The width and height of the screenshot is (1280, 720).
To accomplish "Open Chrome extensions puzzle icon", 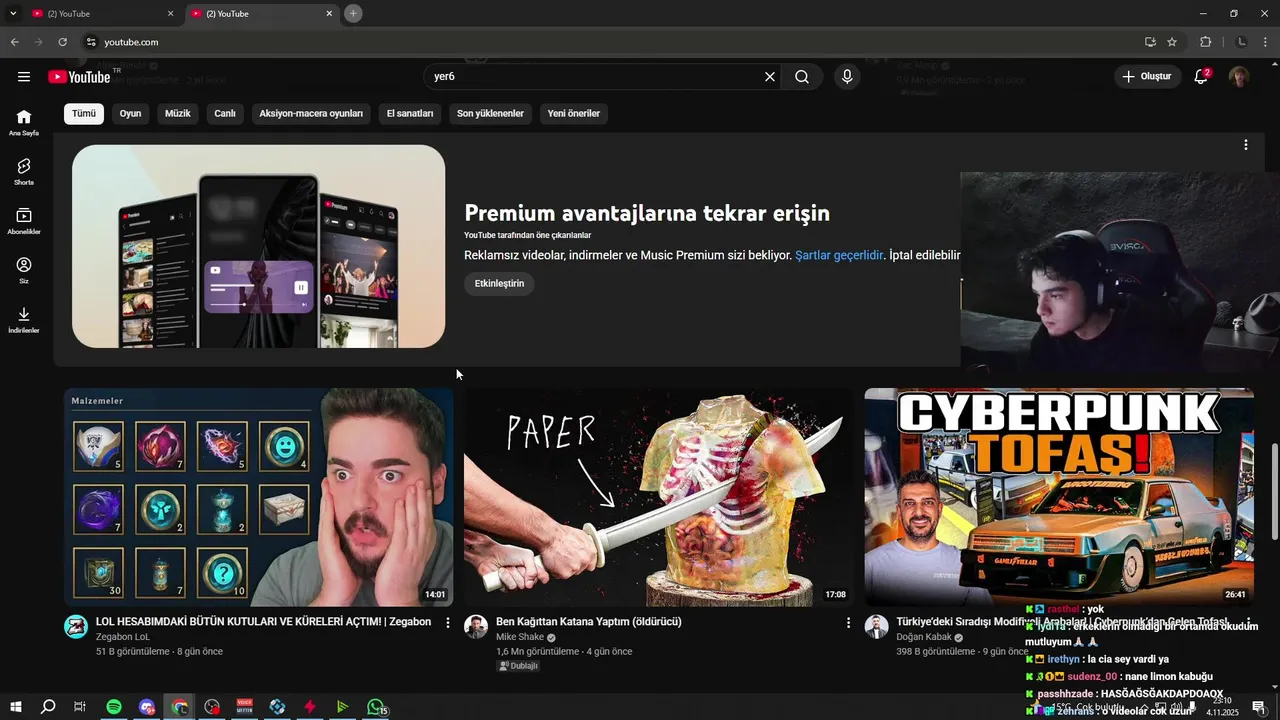I will 1205,42.
